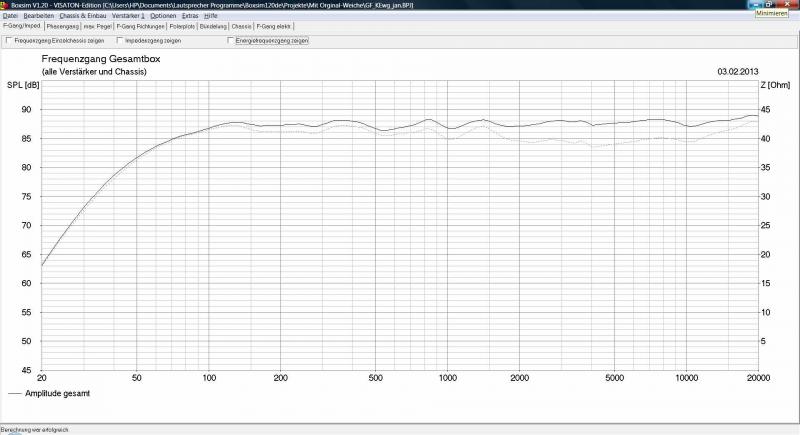Open the Extras menu

pos(190,16)
